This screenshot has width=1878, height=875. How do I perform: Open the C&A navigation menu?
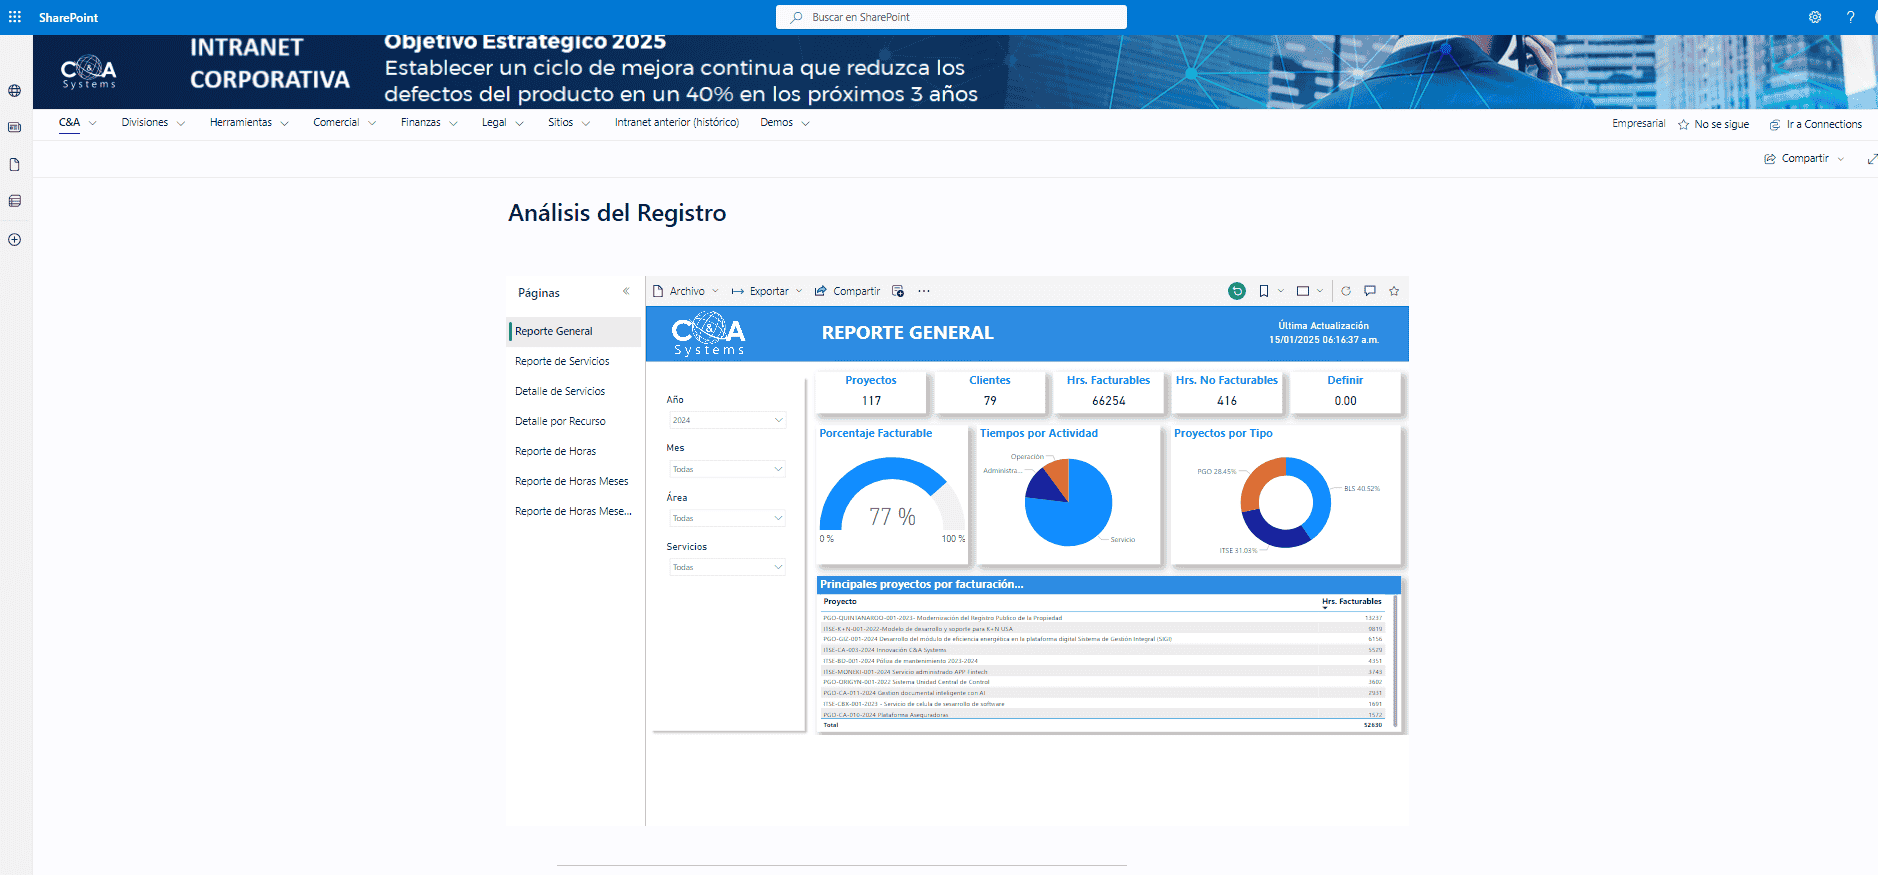78,123
